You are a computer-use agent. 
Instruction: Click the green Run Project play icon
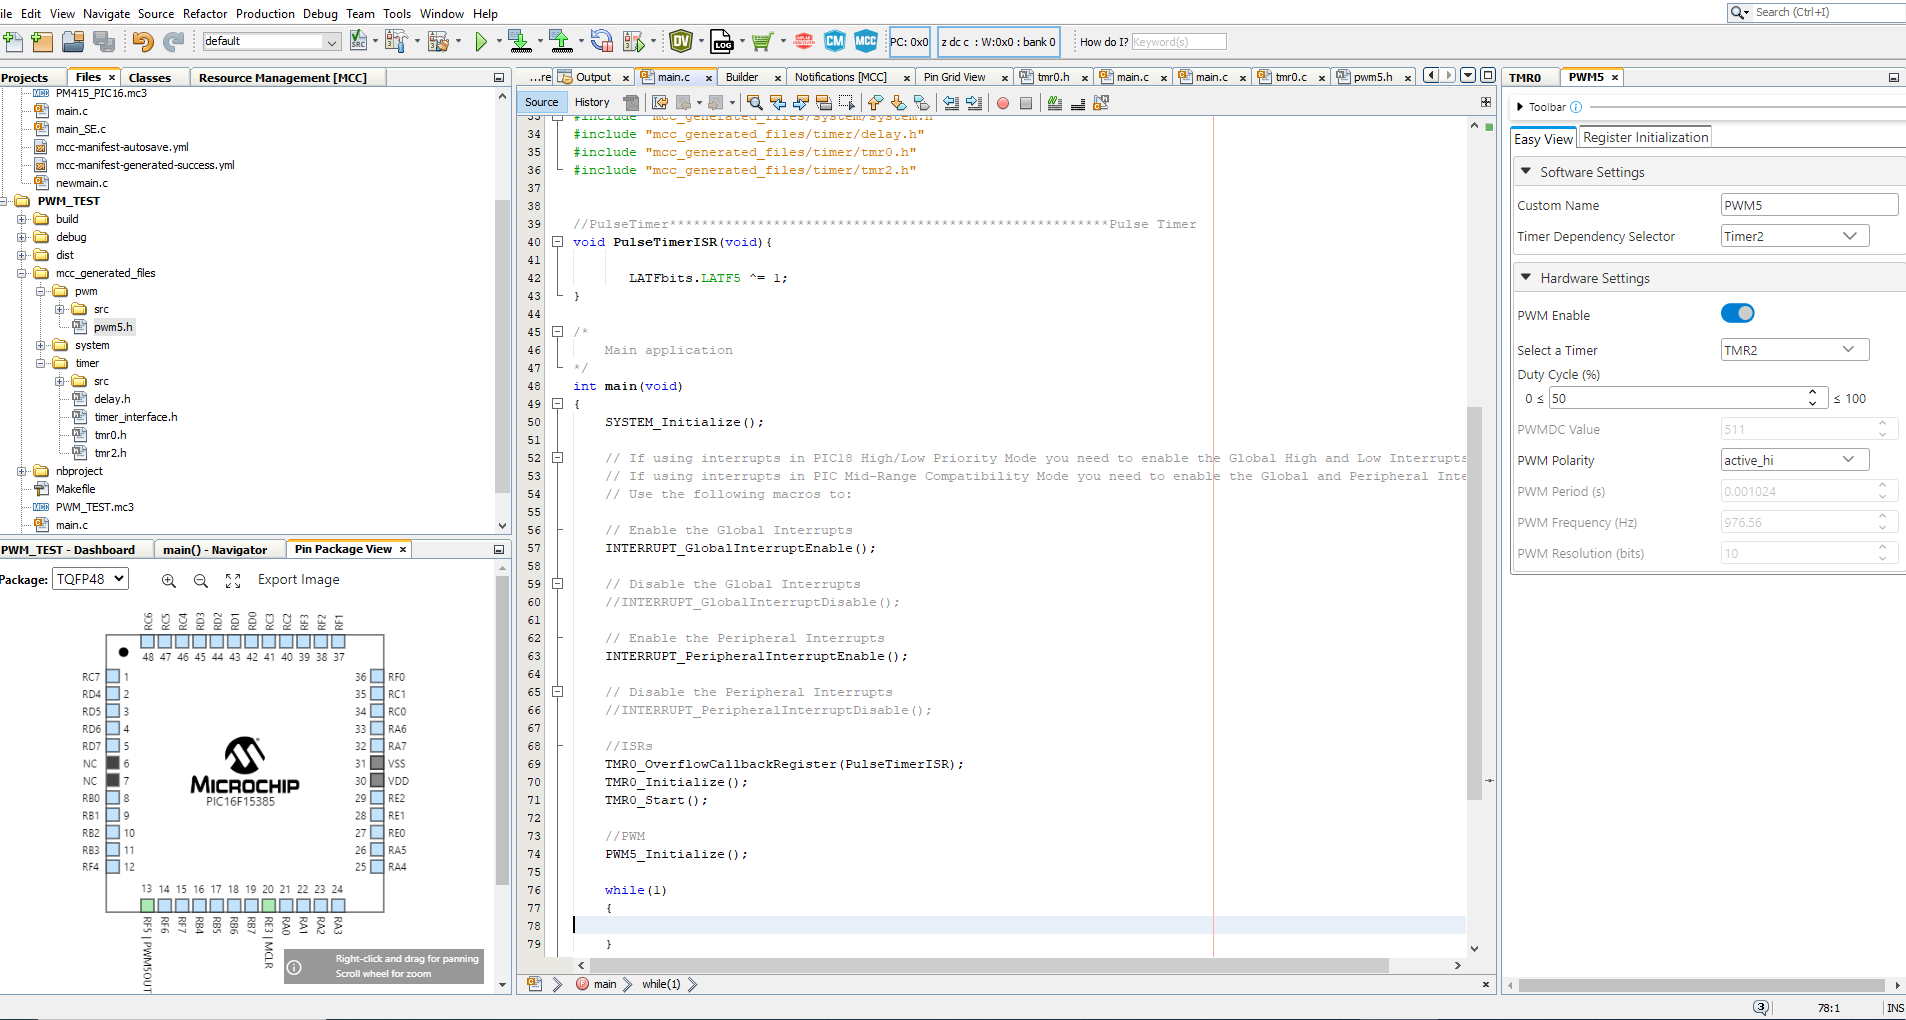pos(481,41)
